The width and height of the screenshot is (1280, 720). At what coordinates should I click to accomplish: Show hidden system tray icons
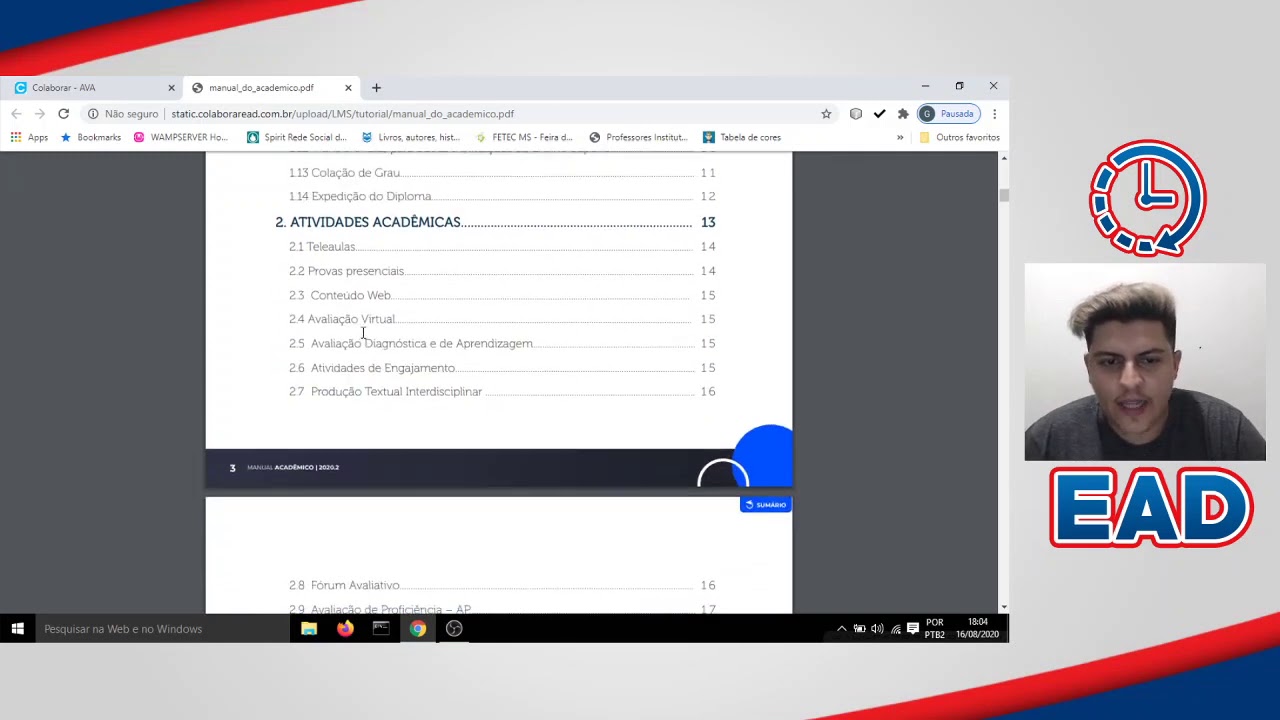click(x=841, y=629)
